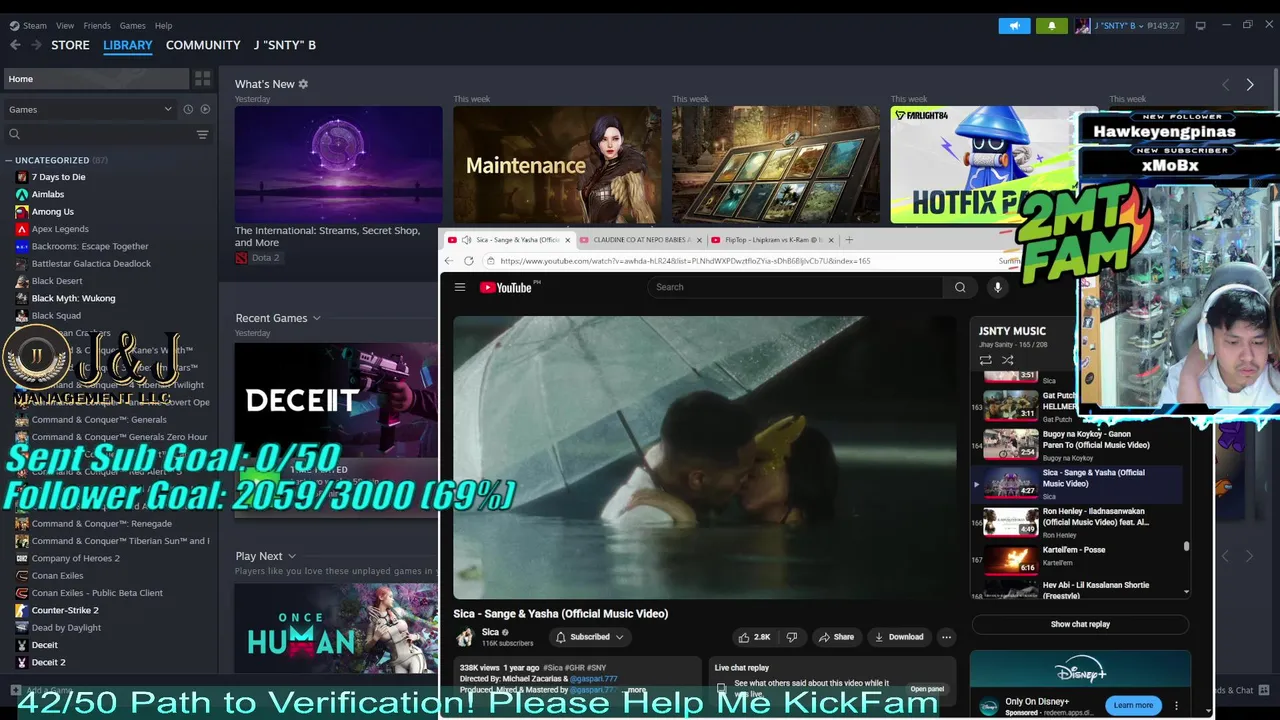Click the YouTube logo
Screen dimensions: 1280x720
(x=508, y=287)
